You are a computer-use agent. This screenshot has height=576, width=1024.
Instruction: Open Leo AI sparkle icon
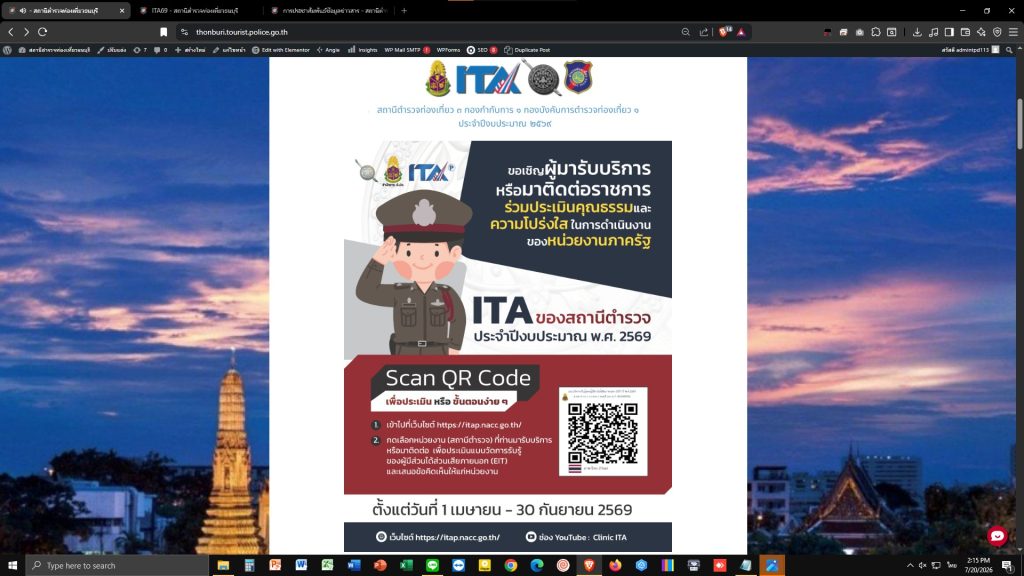[981, 32]
